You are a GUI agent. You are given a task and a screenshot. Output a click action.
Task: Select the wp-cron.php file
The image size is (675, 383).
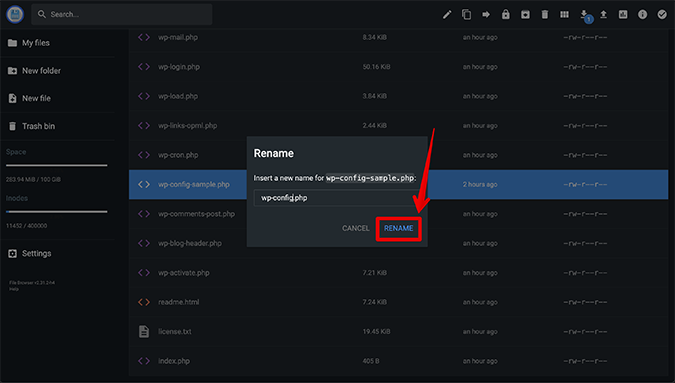[x=398, y=155]
